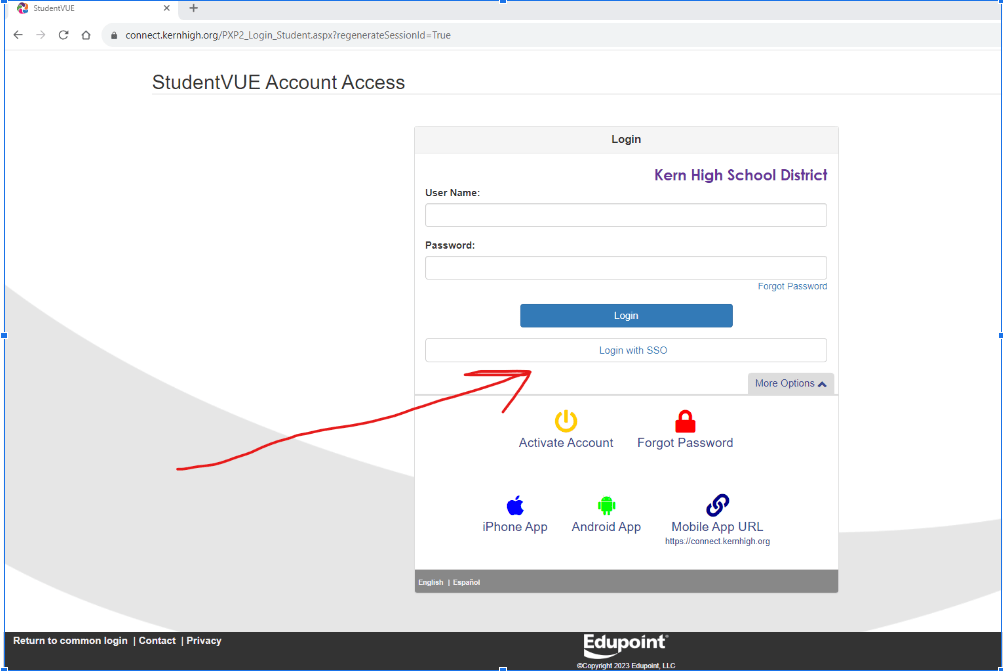This screenshot has height=671, width=1003.
Task: Switch language to Español
Action: pyautogui.click(x=466, y=582)
